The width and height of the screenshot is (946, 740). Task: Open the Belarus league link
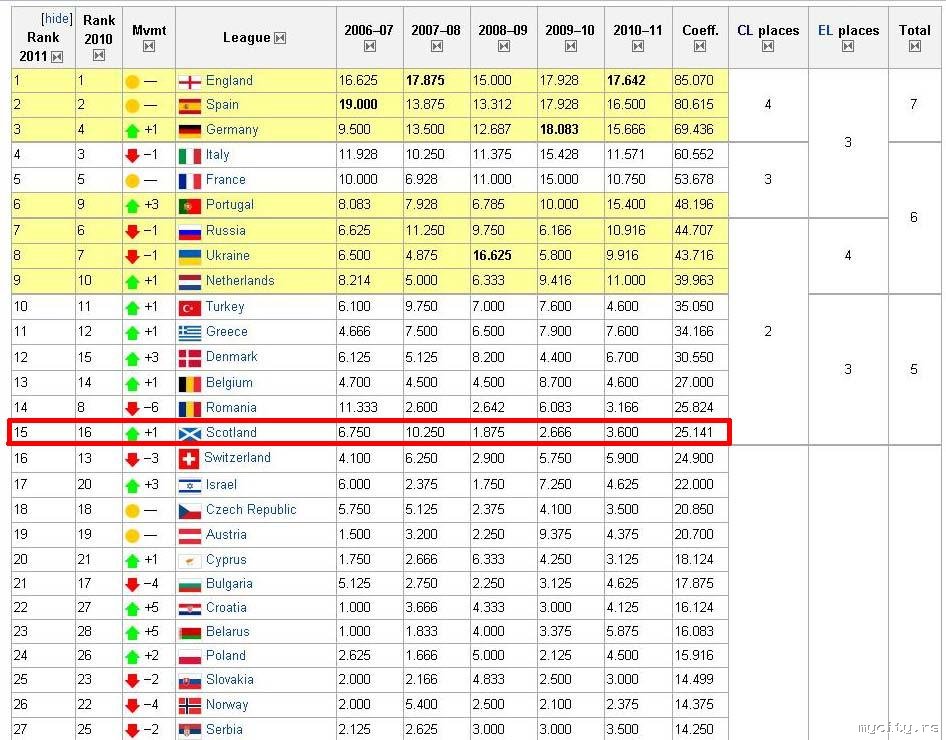[227, 631]
